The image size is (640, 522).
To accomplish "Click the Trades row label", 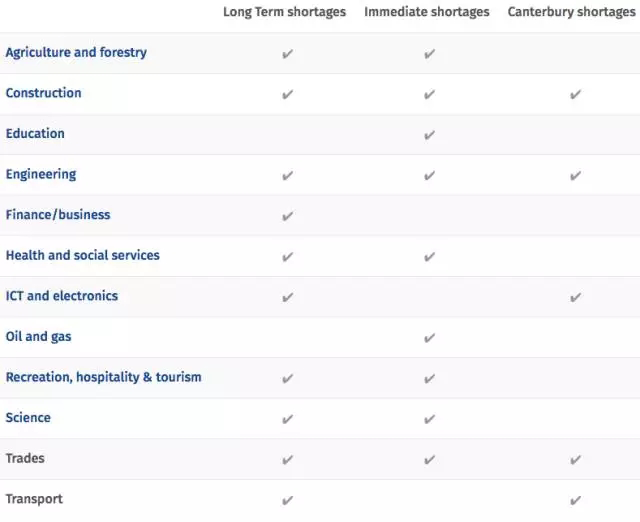I will point(25,458).
